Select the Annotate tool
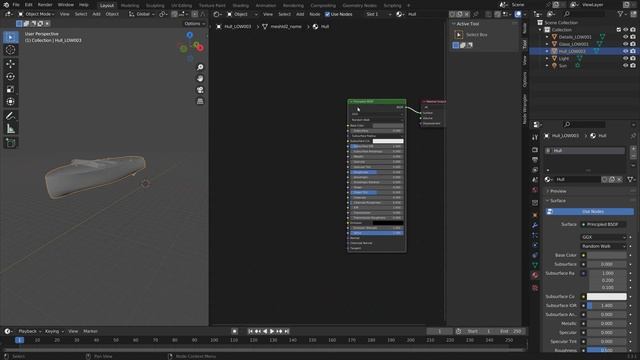 click(11, 116)
